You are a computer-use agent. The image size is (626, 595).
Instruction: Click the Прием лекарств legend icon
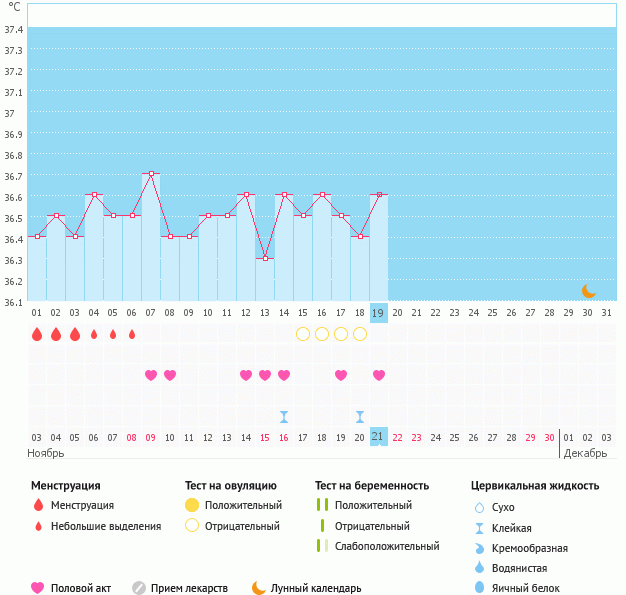pyautogui.click(x=139, y=588)
